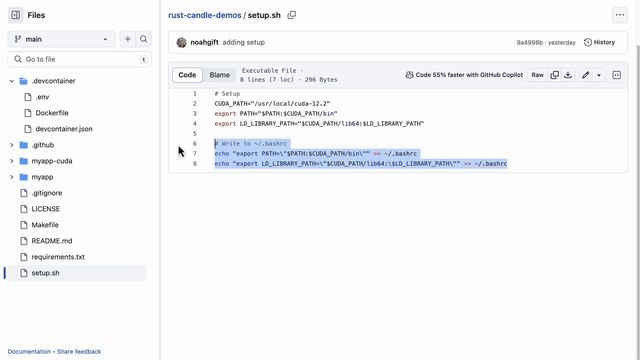The image size is (640, 360).
Task: Copy raw file contents icon
Action: click(x=554, y=75)
